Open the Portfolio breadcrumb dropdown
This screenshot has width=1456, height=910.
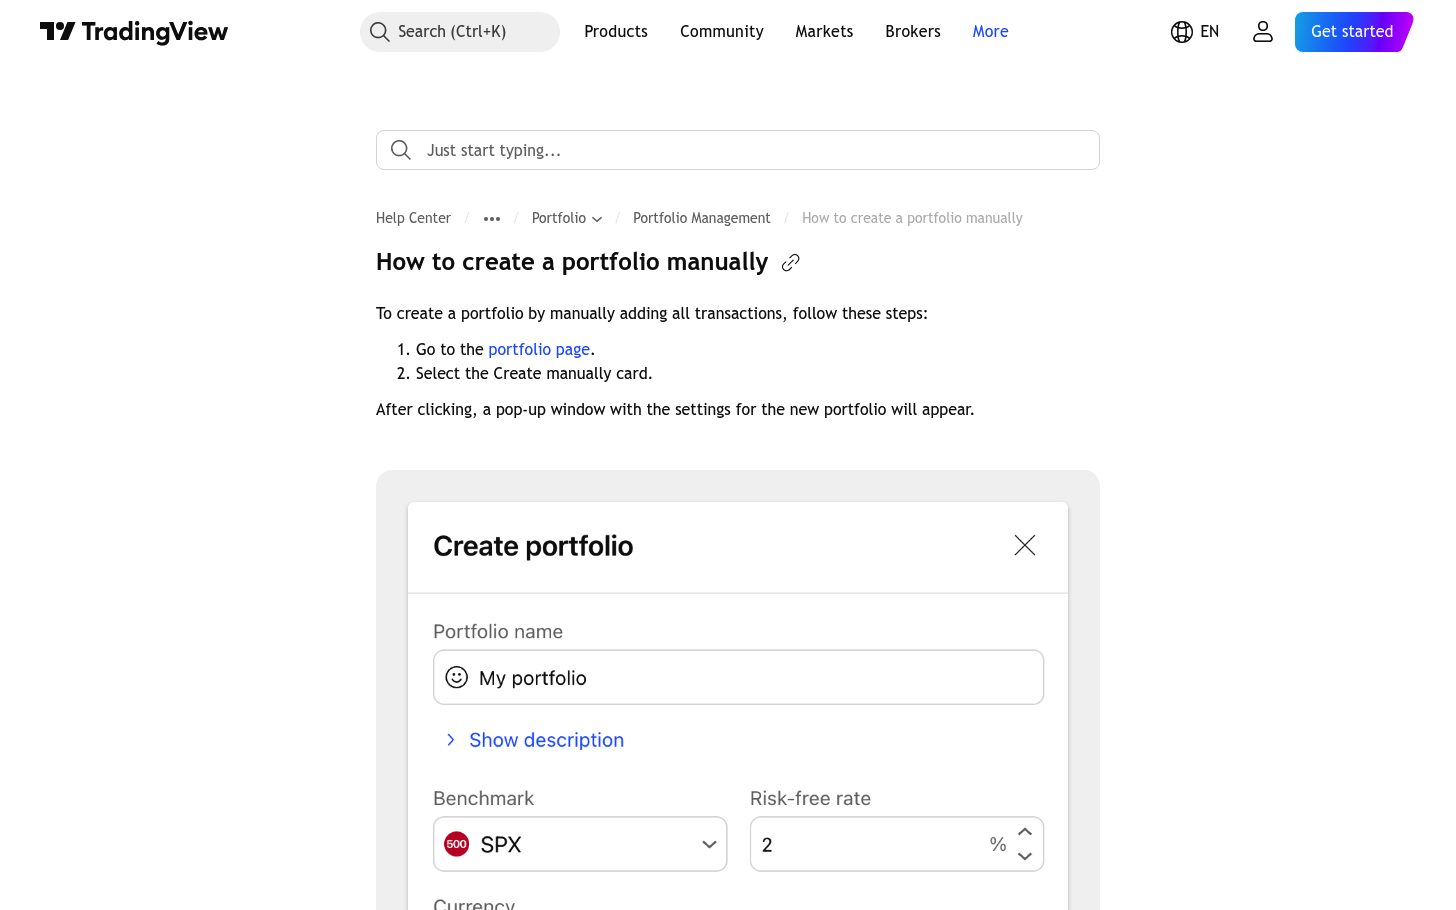point(567,218)
